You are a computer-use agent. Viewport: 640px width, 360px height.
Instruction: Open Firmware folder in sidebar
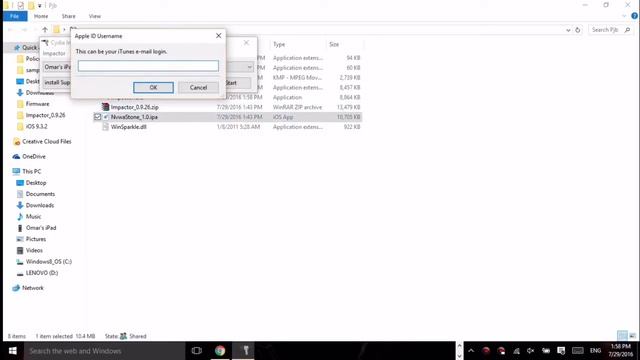pyautogui.click(x=38, y=104)
